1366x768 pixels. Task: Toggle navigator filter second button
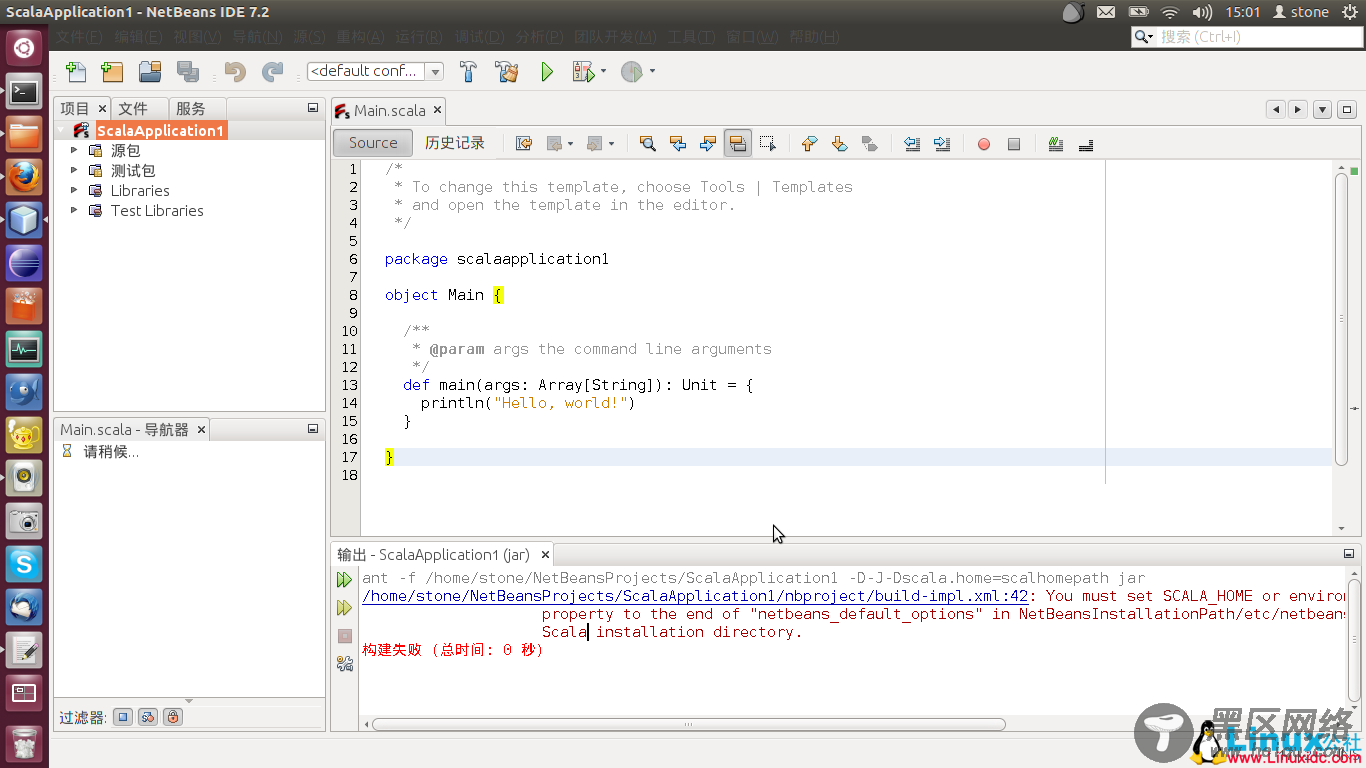148,717
